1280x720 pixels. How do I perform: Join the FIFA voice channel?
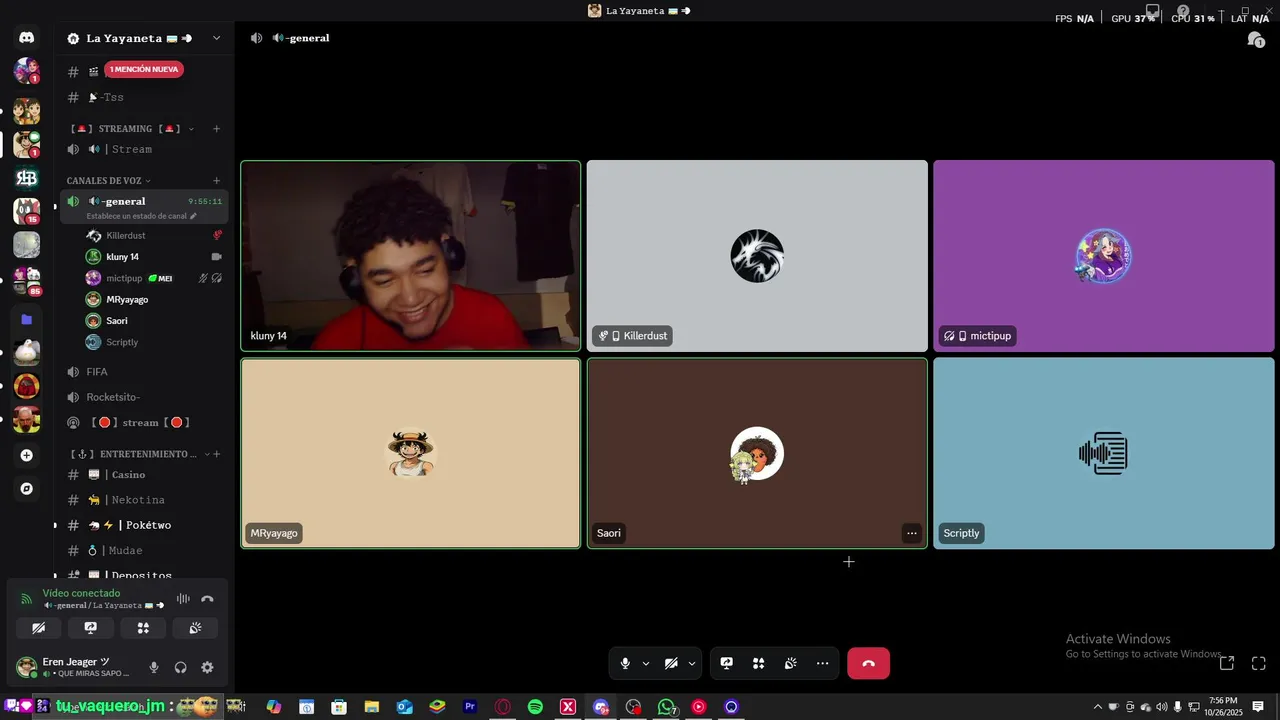[x=144, y=372]
